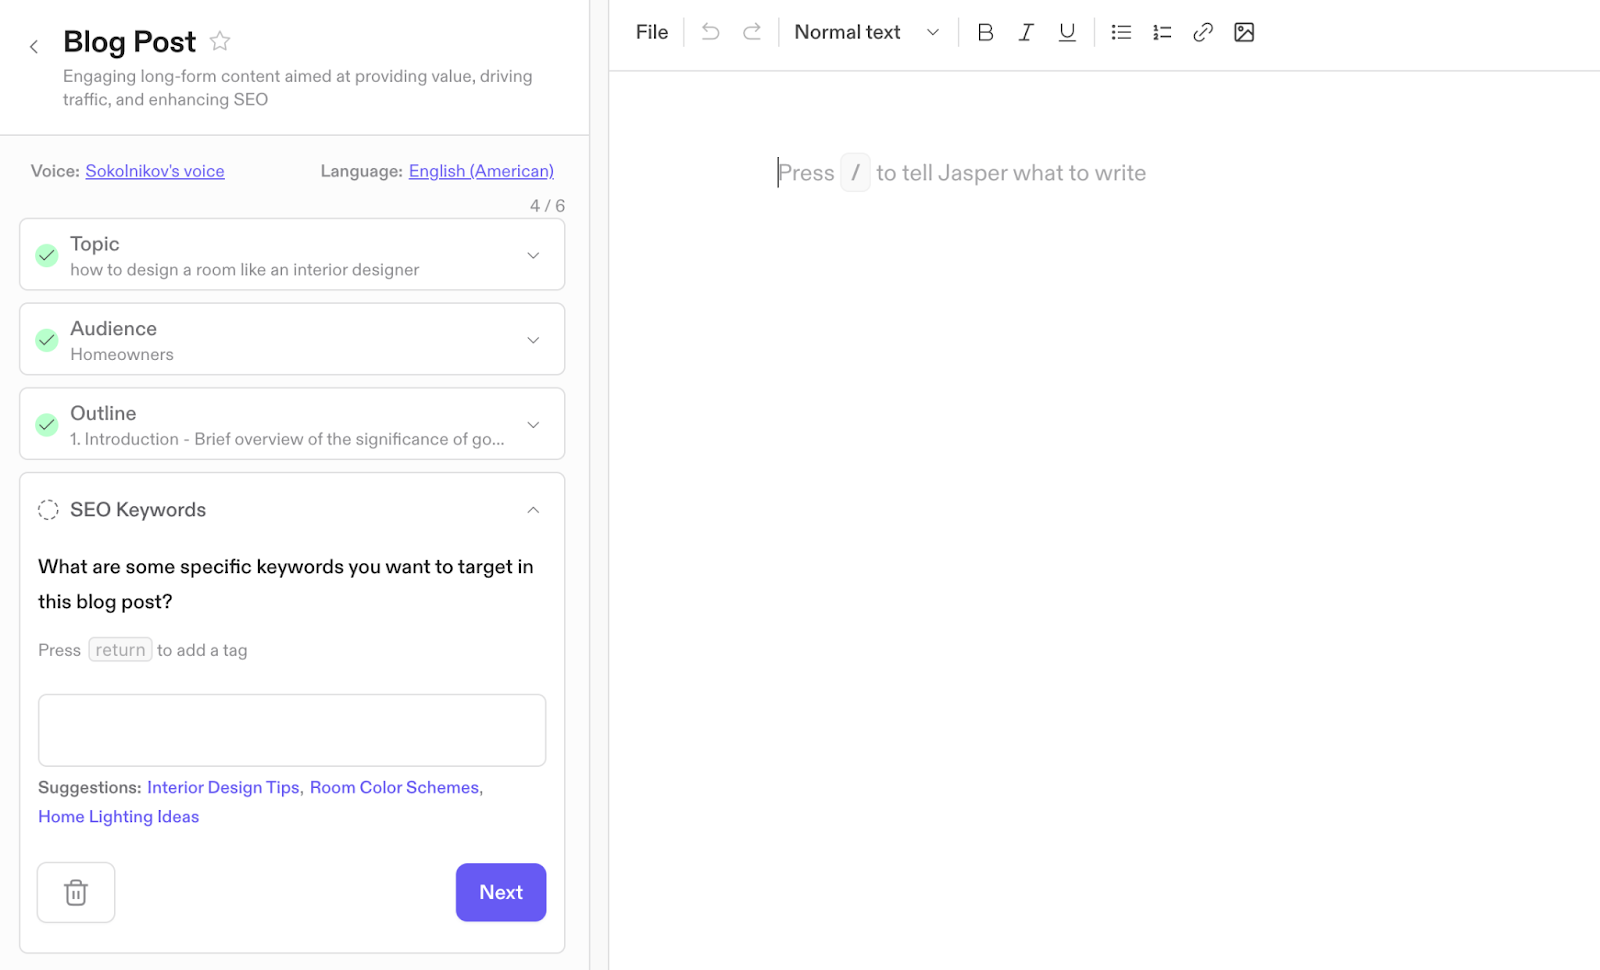
Task: Expand the Topic section
Action: pos(533,255)
